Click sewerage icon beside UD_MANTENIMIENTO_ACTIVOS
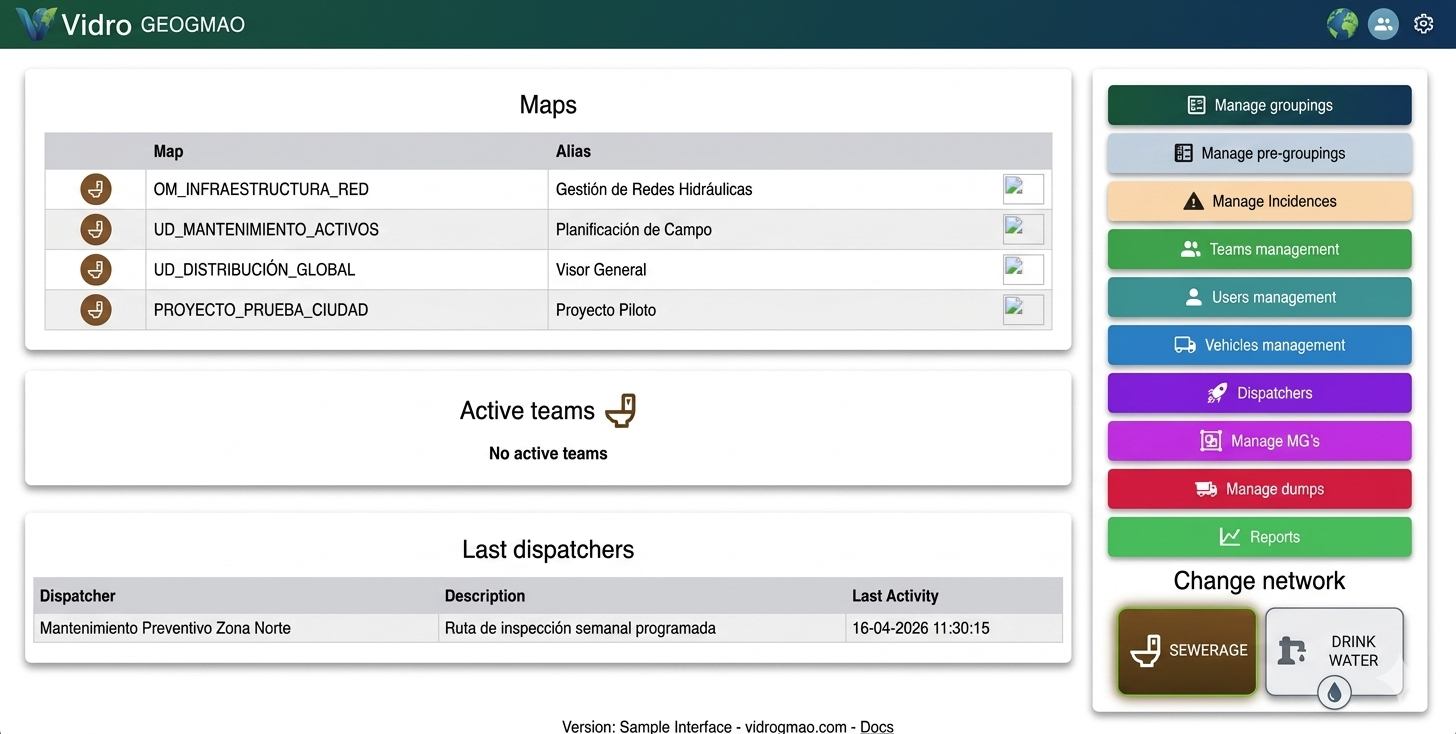 (96, 229)
